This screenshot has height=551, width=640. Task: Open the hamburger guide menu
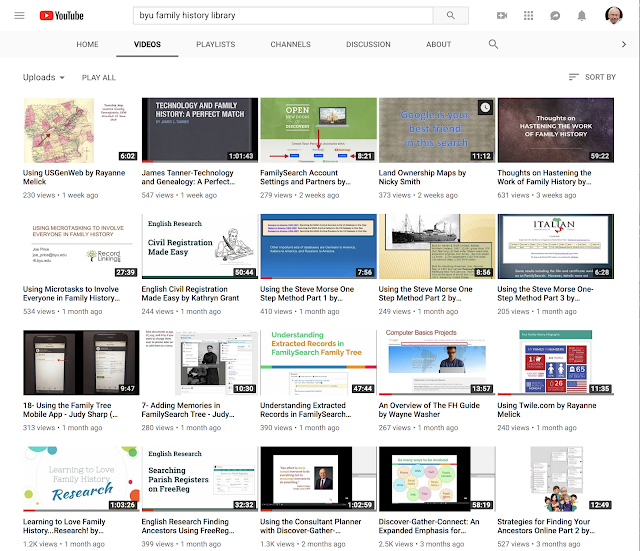pyautogui.click(x=19, y=16)
